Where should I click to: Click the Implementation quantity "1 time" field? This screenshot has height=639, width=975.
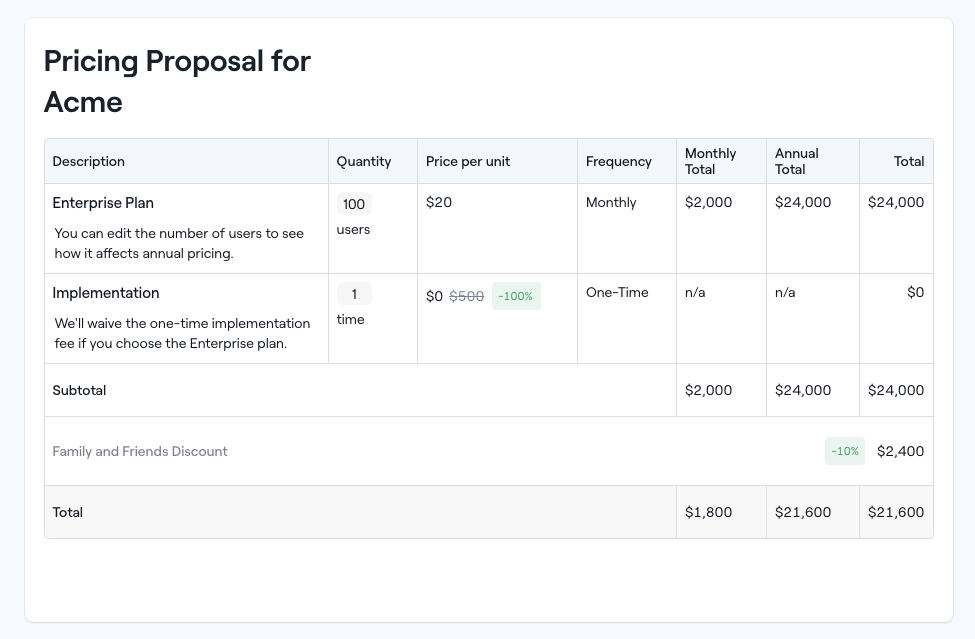tap(354, 294)
